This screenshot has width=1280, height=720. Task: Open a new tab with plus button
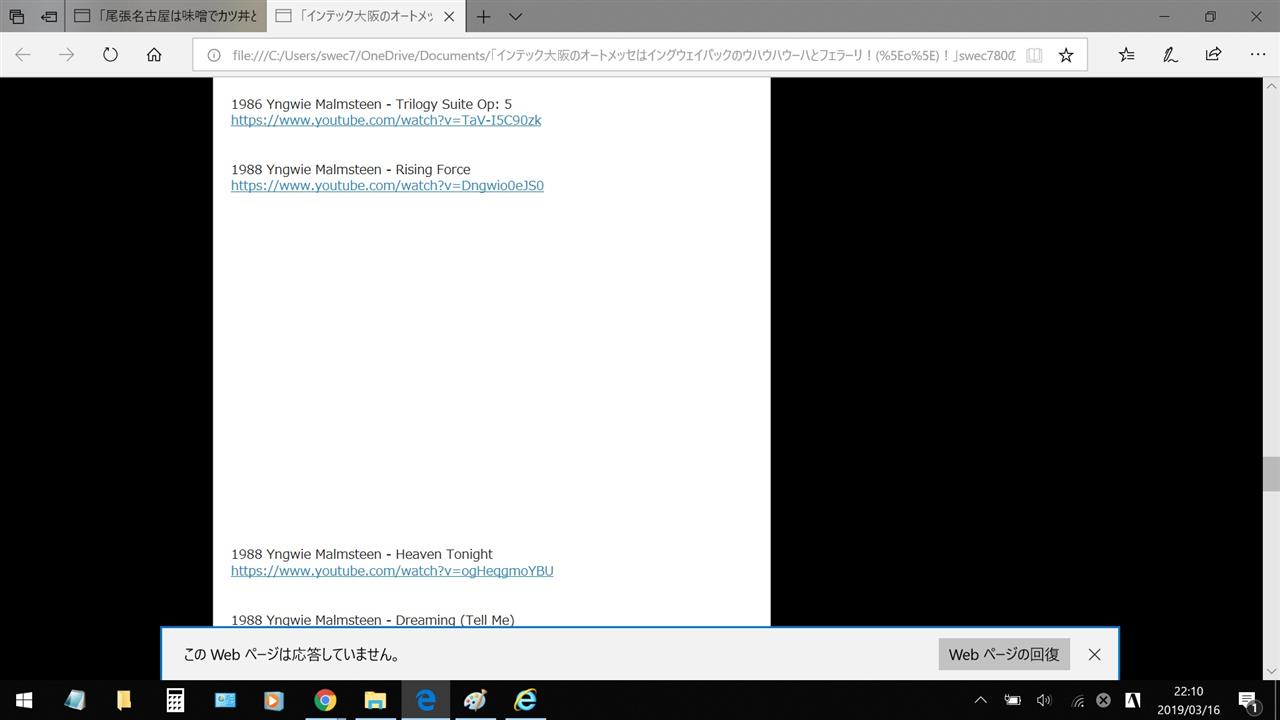click(x=483, y=16)
